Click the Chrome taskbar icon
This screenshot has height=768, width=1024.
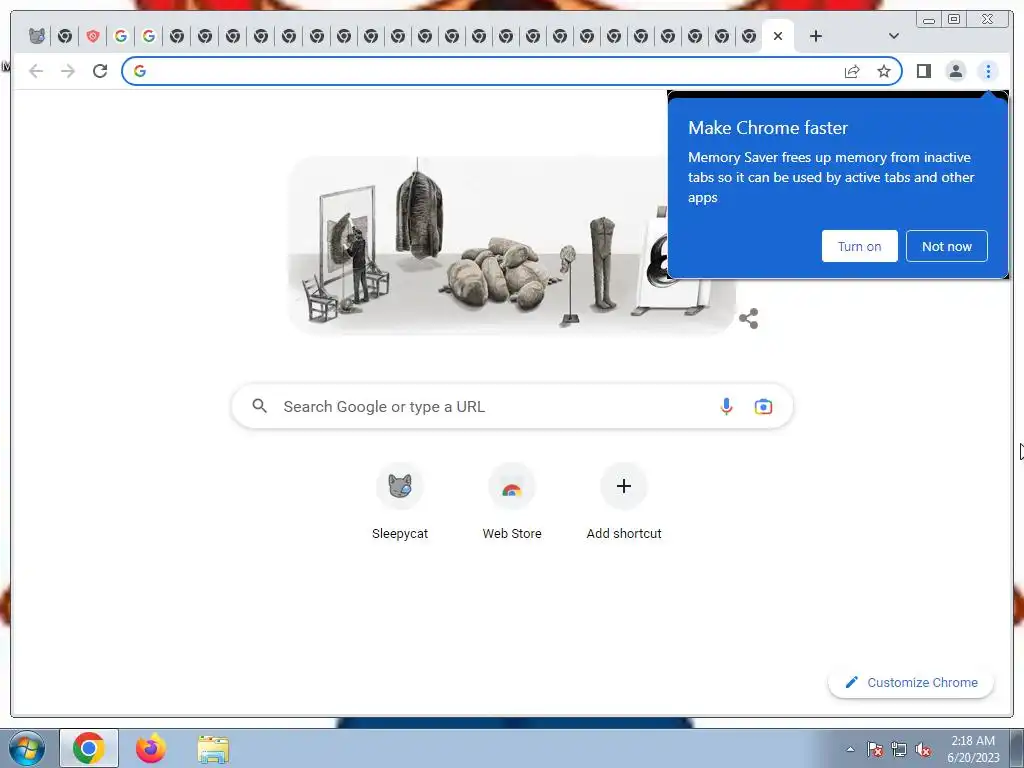pos(89,748)
